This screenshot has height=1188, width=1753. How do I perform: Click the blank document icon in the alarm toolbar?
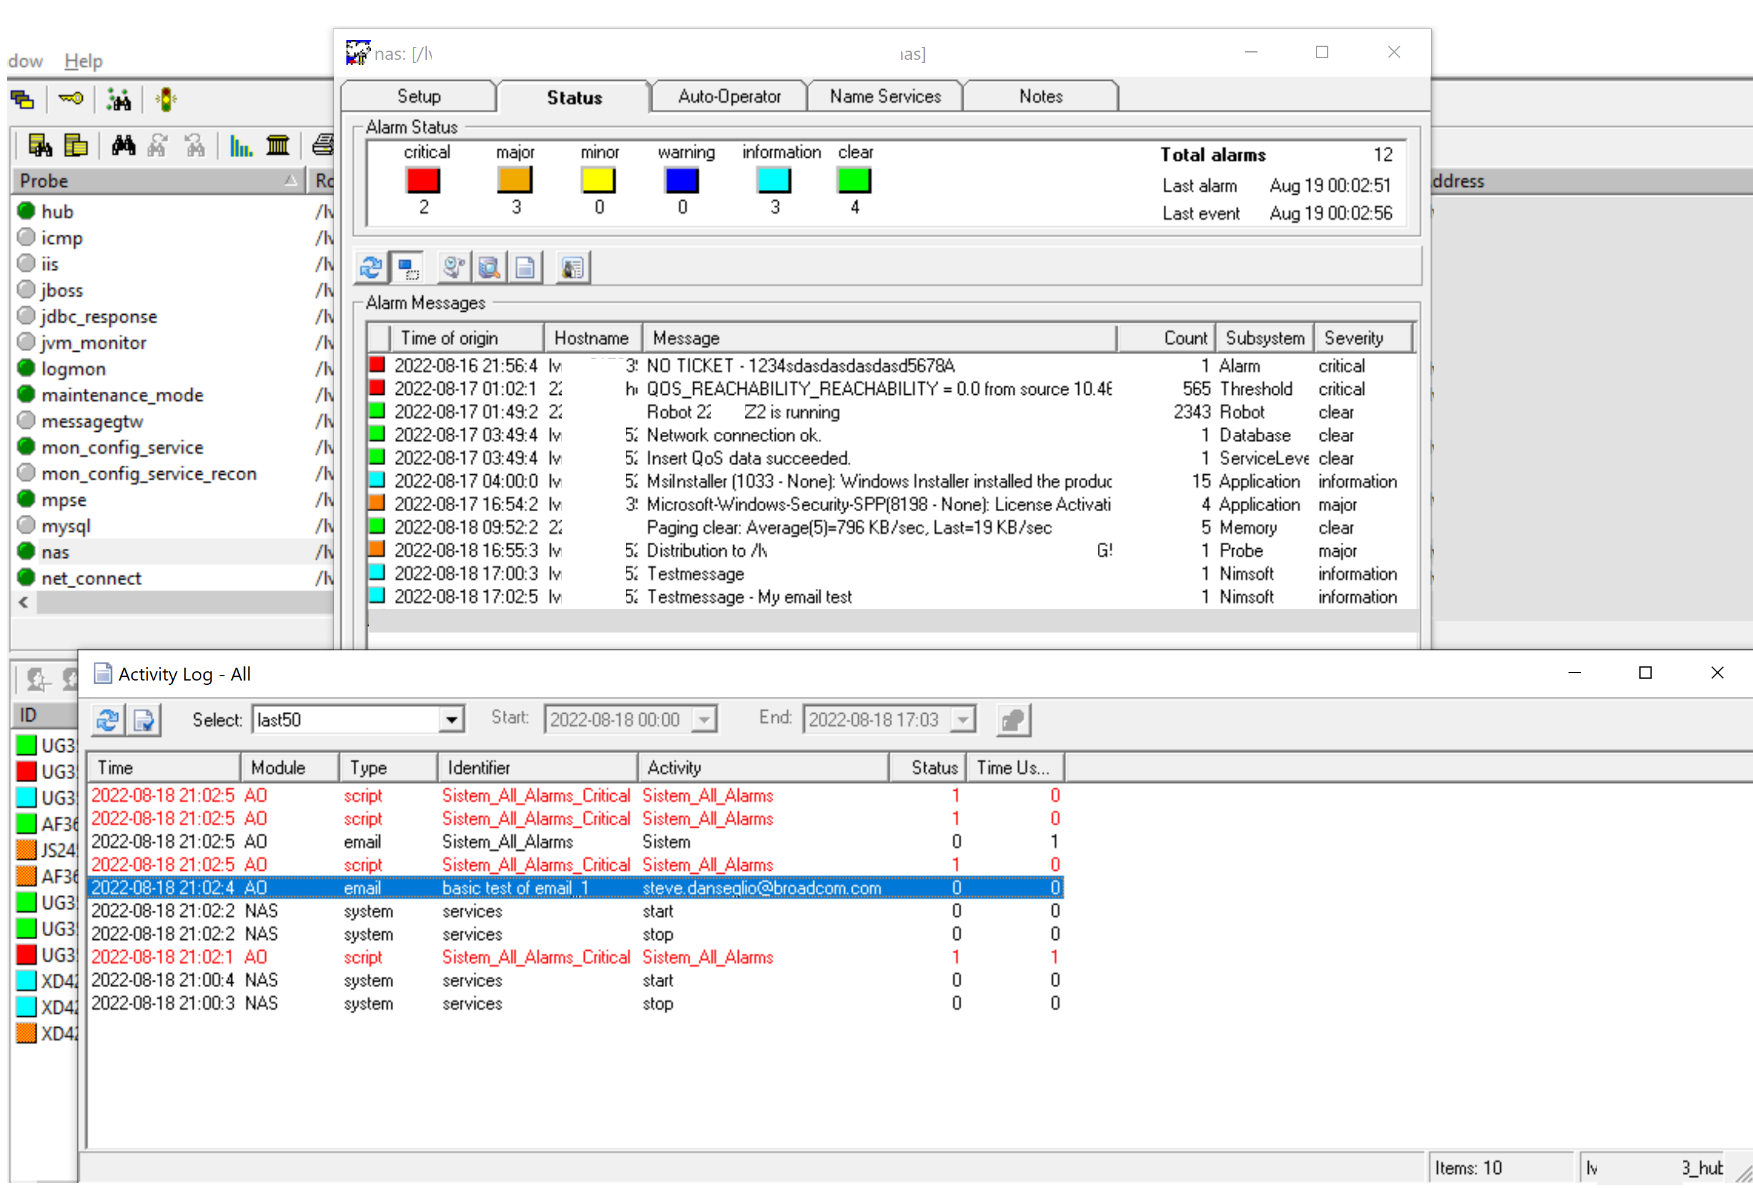(x=525, y=268)
